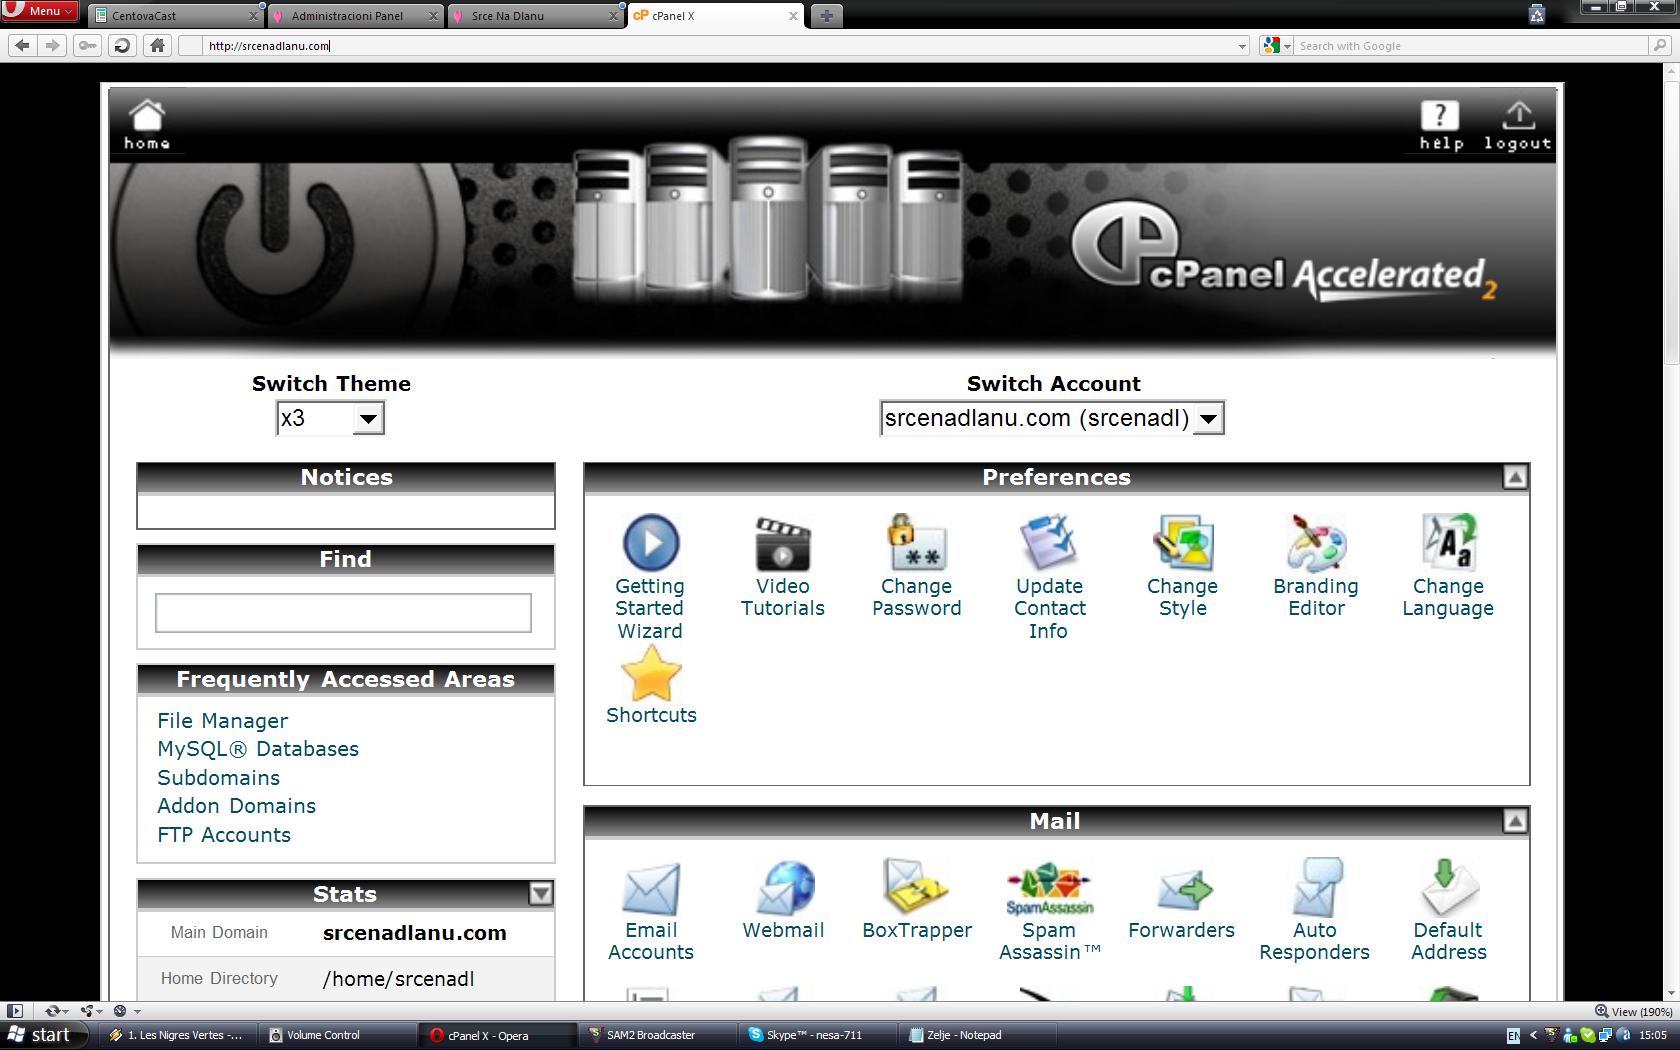Go forward with the browser forward arrow
This screenshot has width=1680, height=1050.
click(53, 45)
